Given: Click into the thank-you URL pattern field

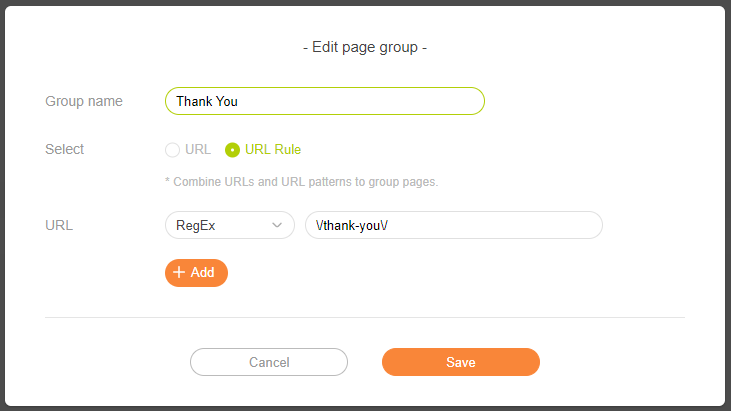Looking at the screenshot, I should pyautogui.click(x=453, y=226).
